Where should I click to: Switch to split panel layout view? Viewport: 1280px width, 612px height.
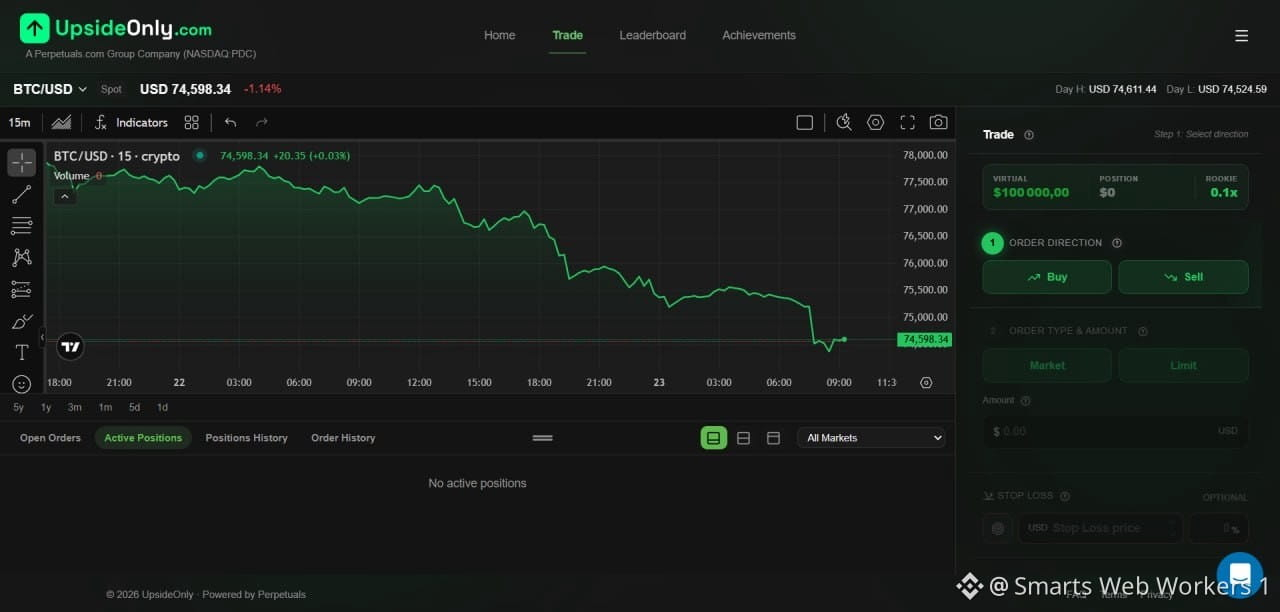743,438
